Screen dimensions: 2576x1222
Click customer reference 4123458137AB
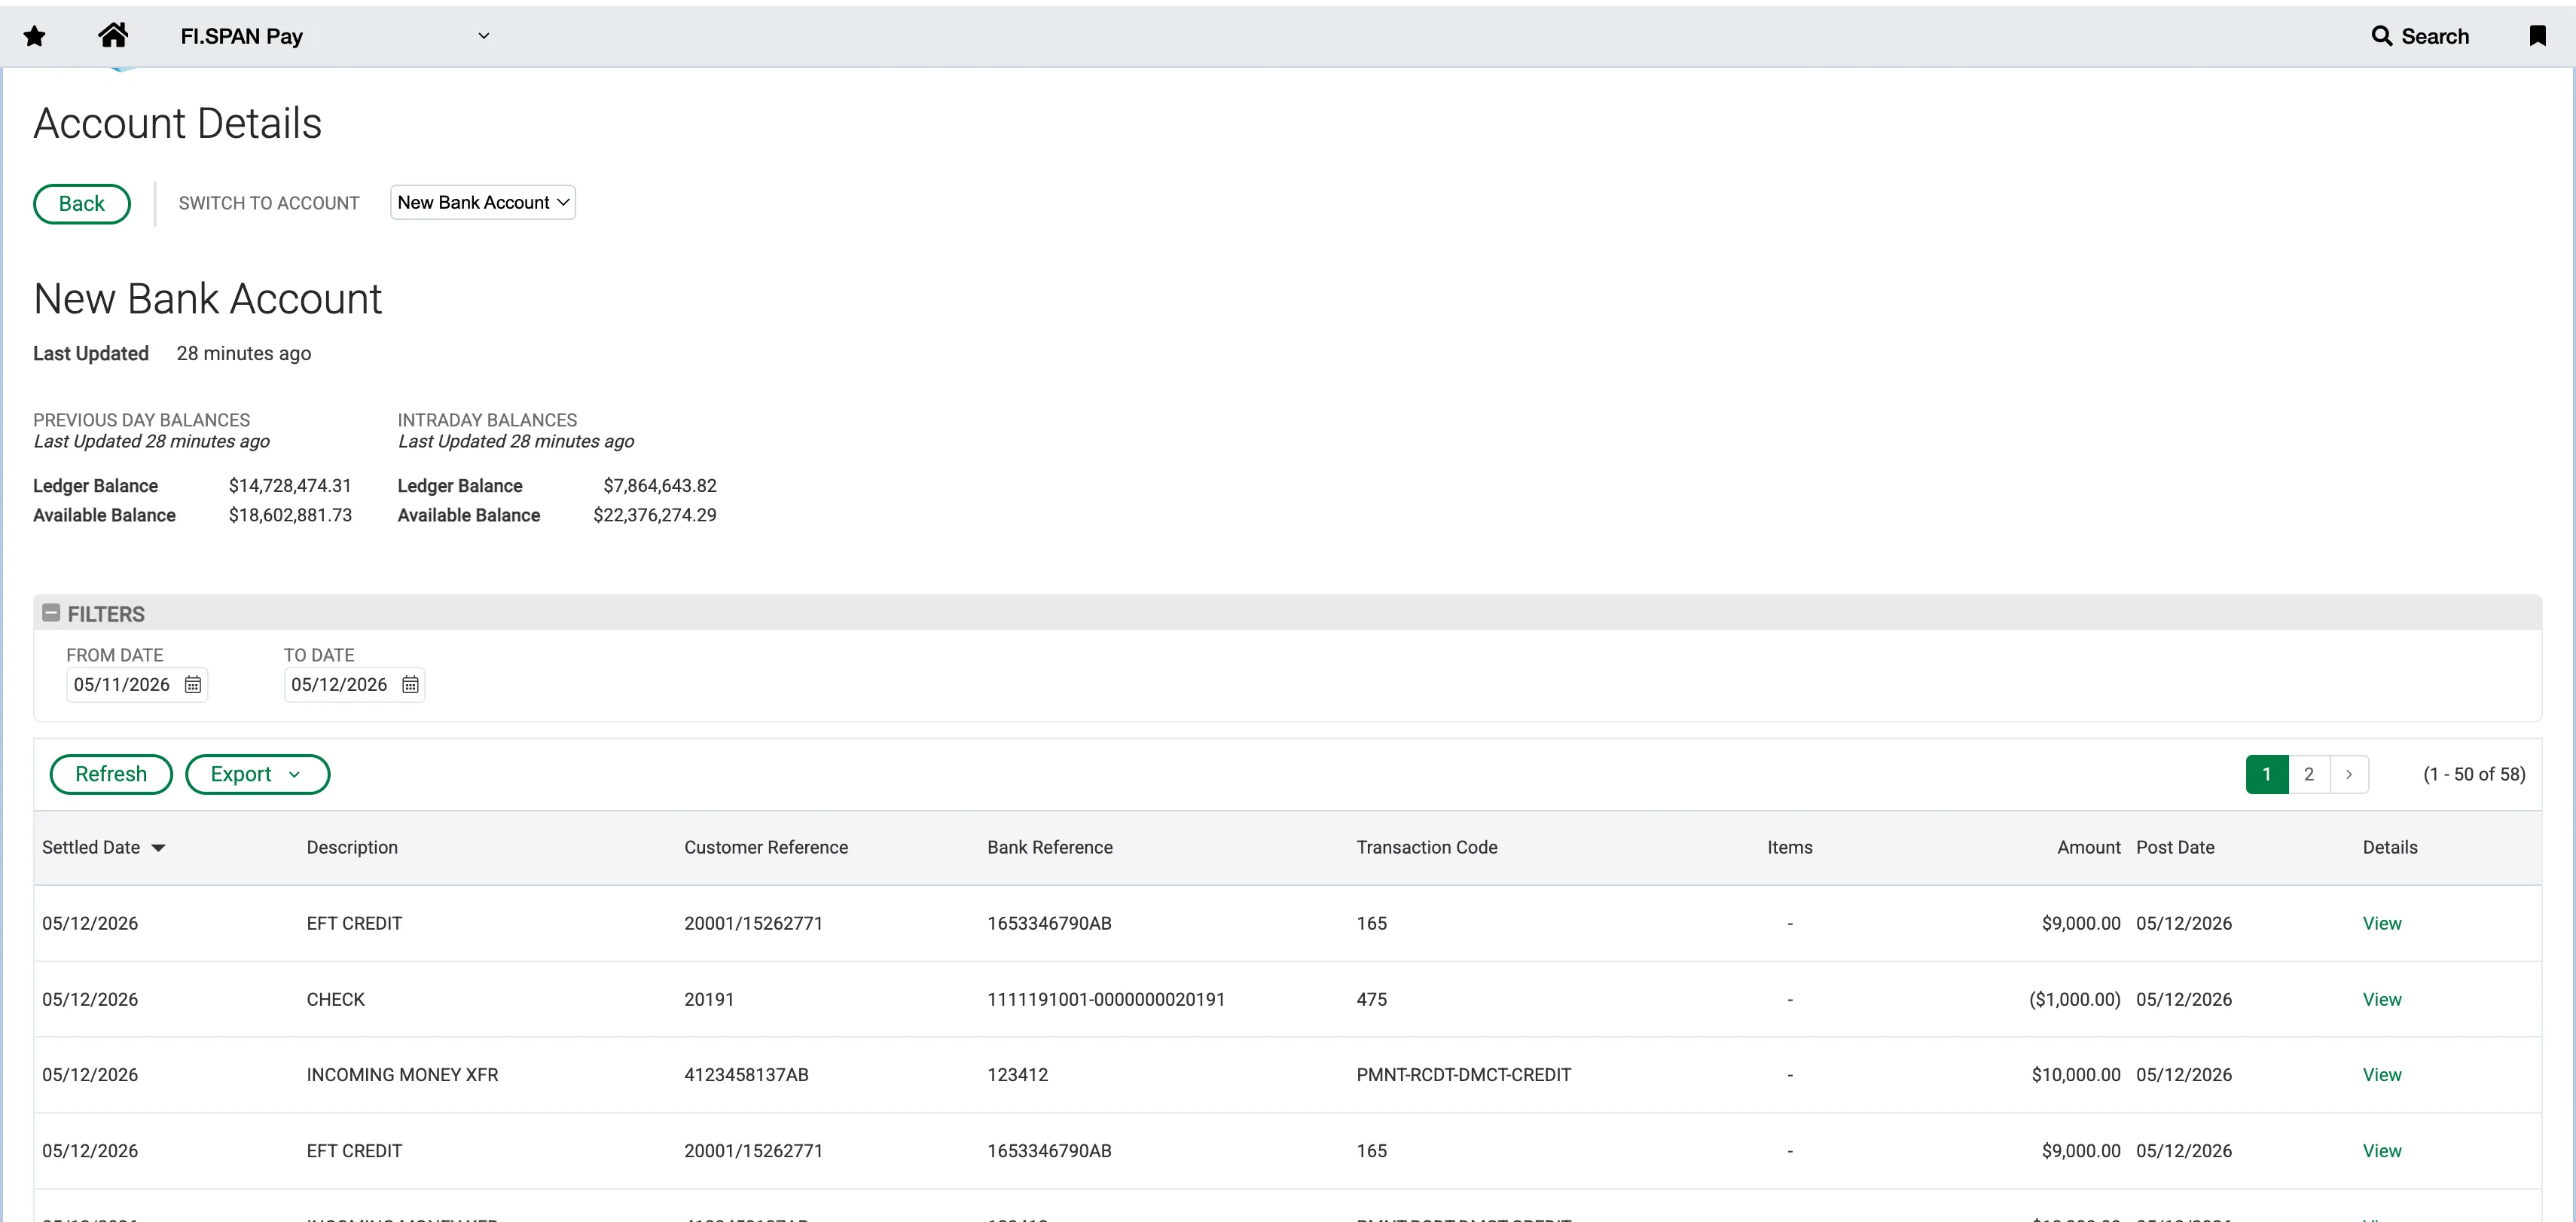[746, 1075]
